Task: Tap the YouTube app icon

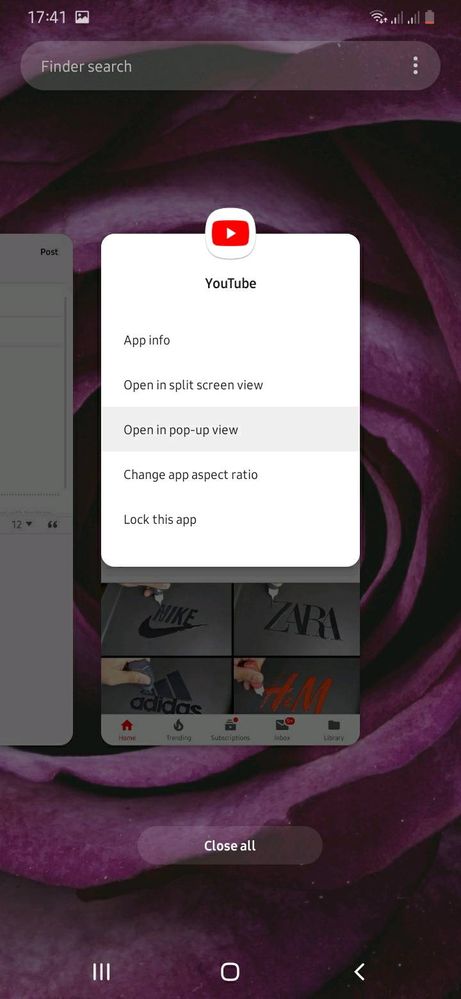Action: 230,234
